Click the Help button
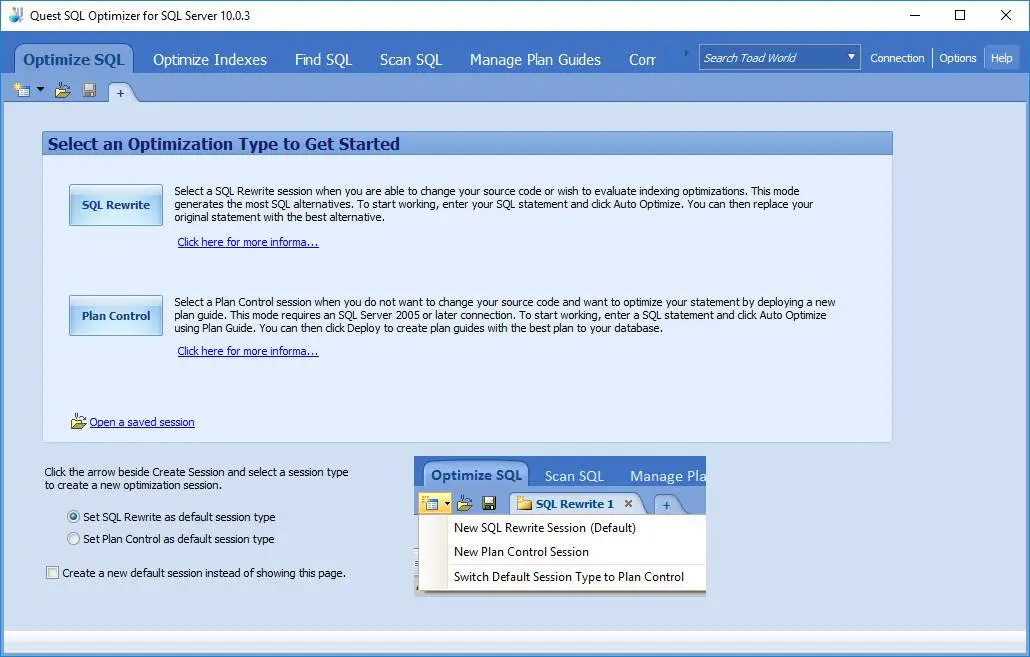 [x=1002, y=58]
